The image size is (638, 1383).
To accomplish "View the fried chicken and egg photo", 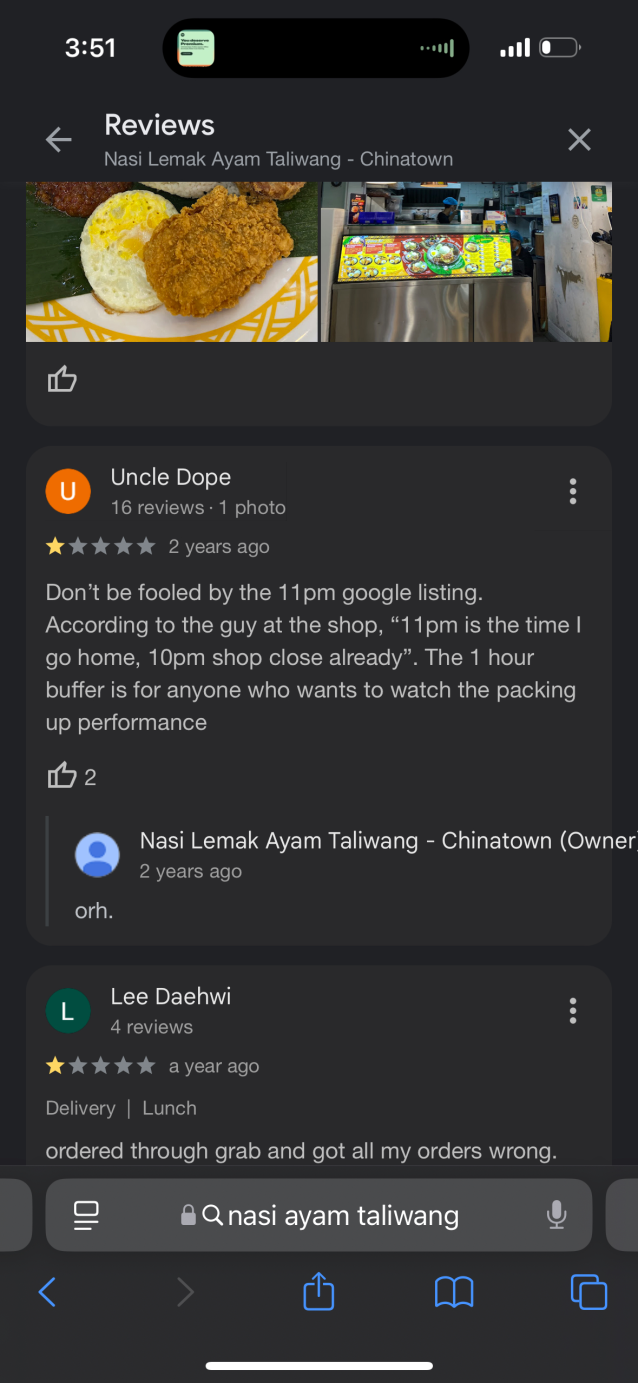I will (172, 262).
